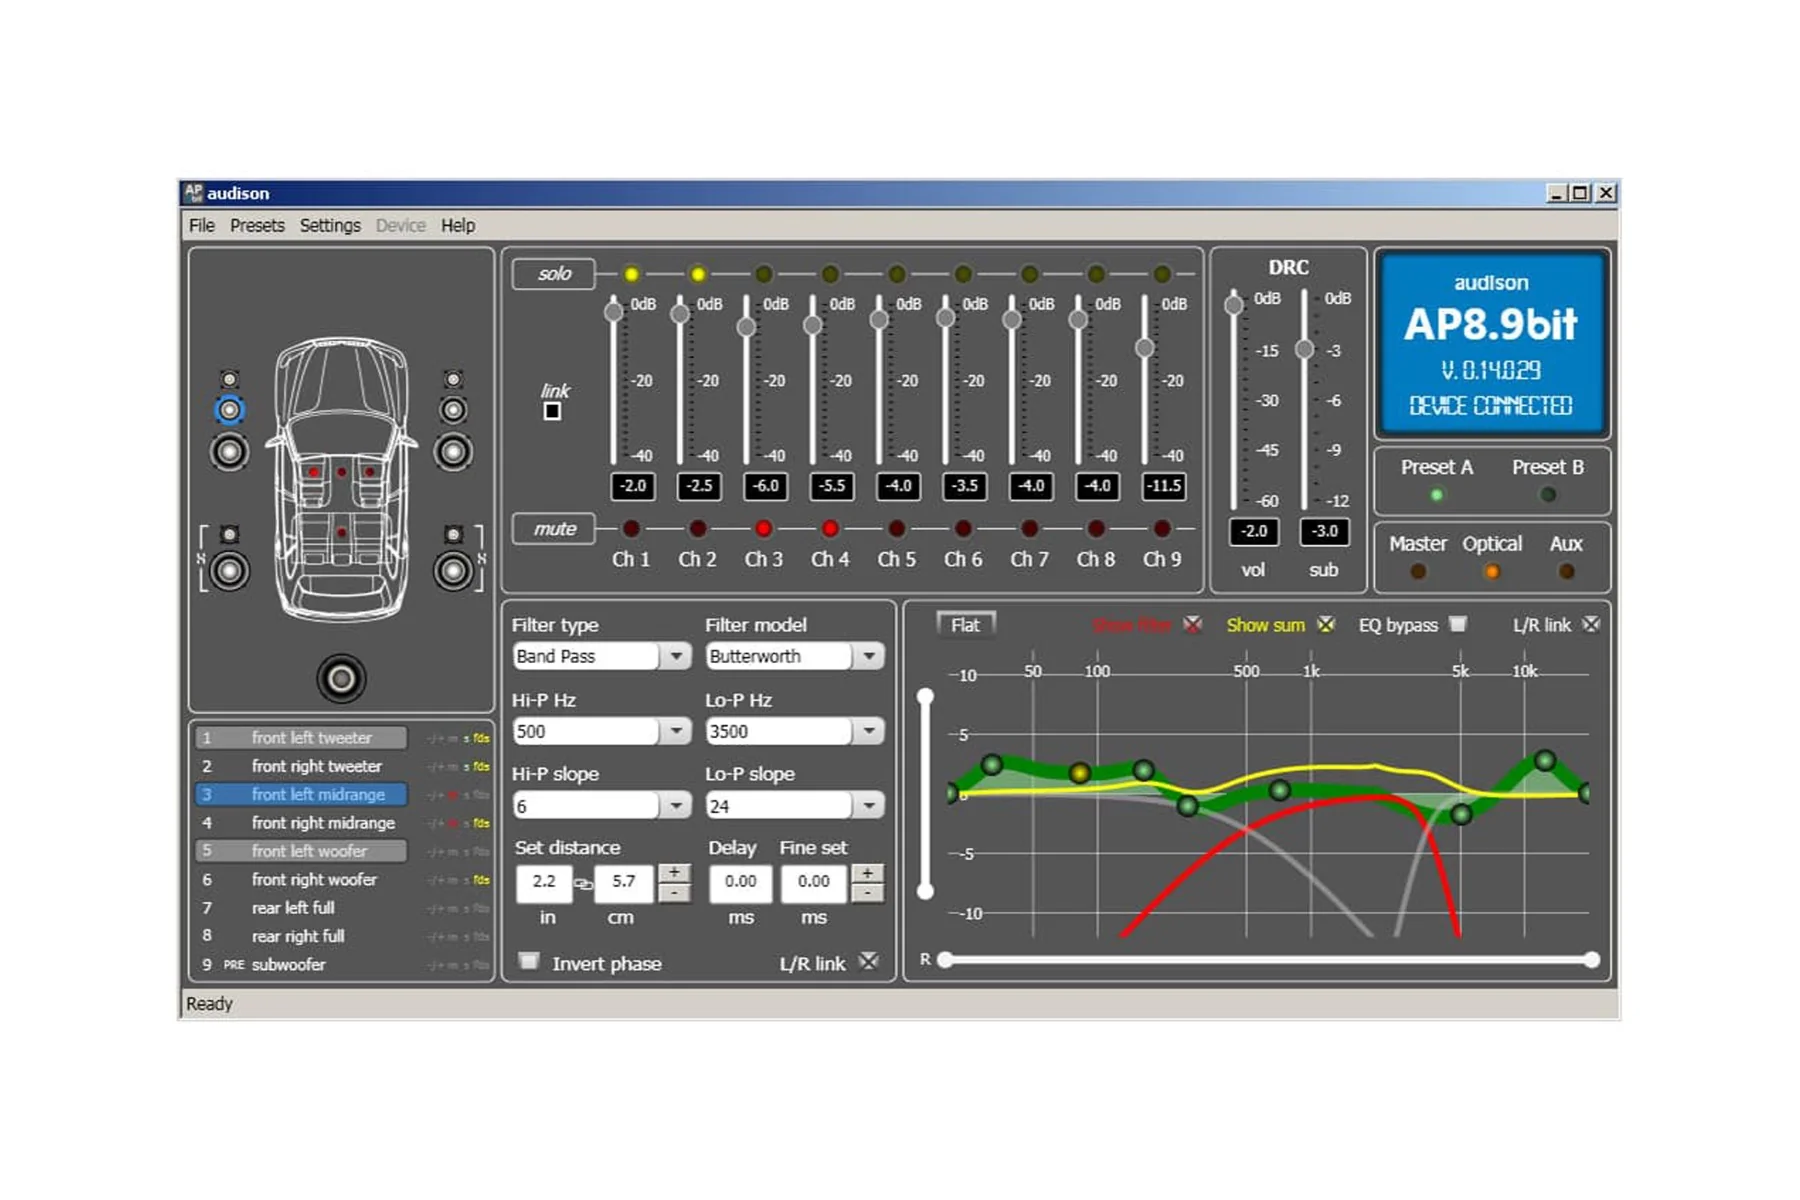The height and width of the screenshot is (1200, 1800).
Task: Select the rear left speaker icon on the car
Action: (x=231, y=570)
